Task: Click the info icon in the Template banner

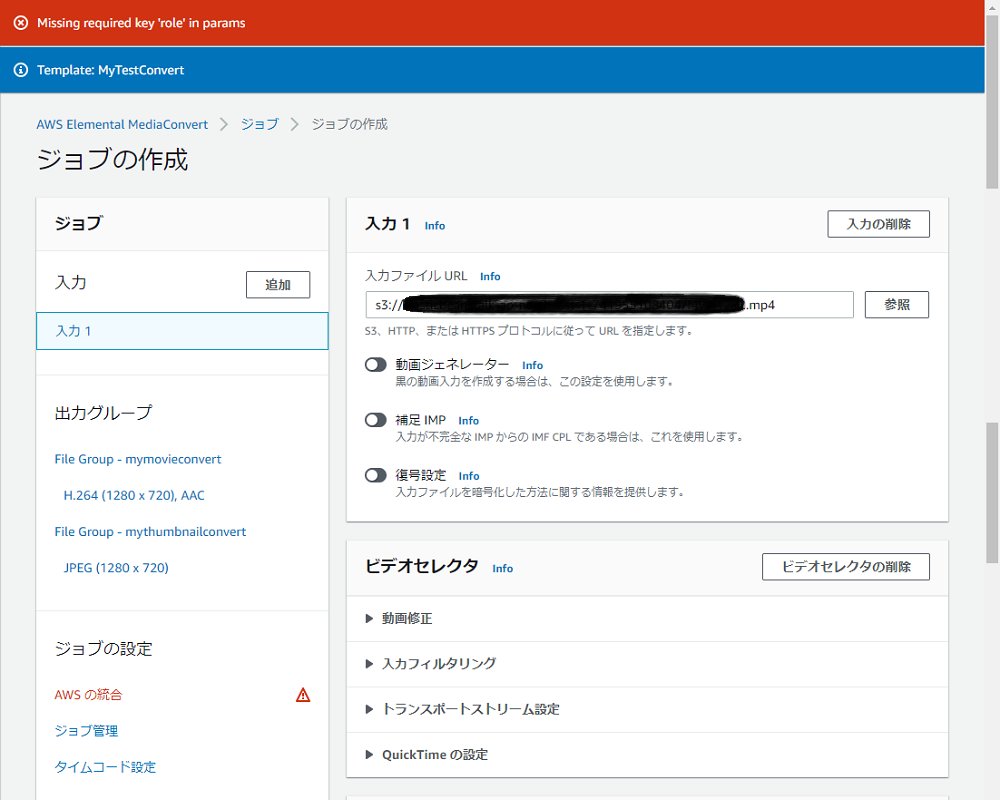Action: [x=21, y=70]
